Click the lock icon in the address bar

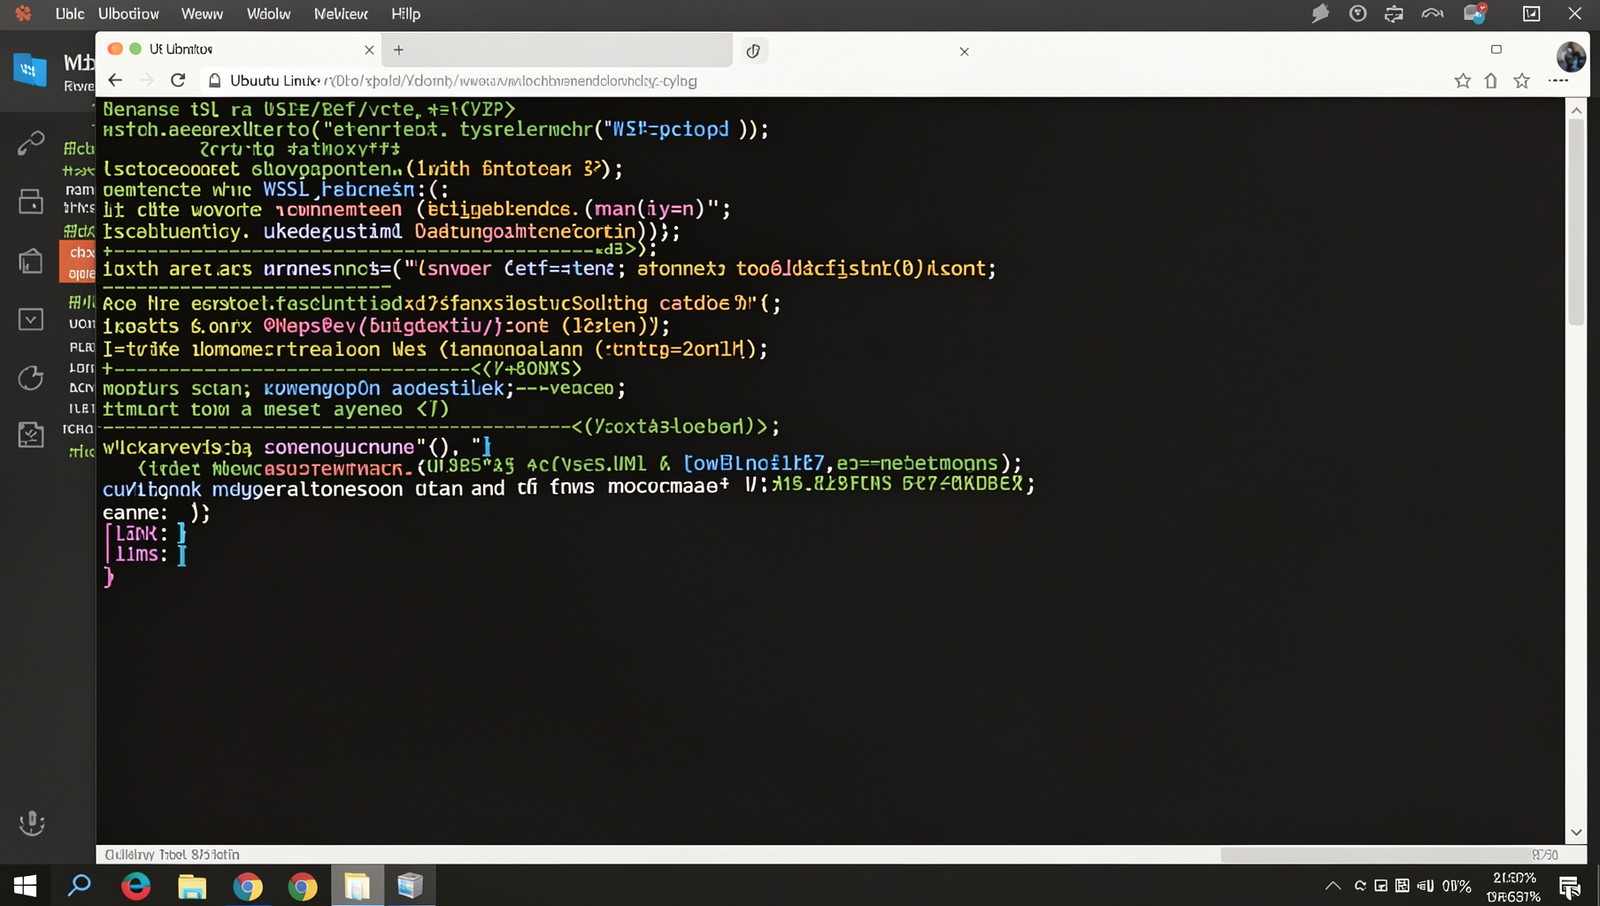point(214,80)
